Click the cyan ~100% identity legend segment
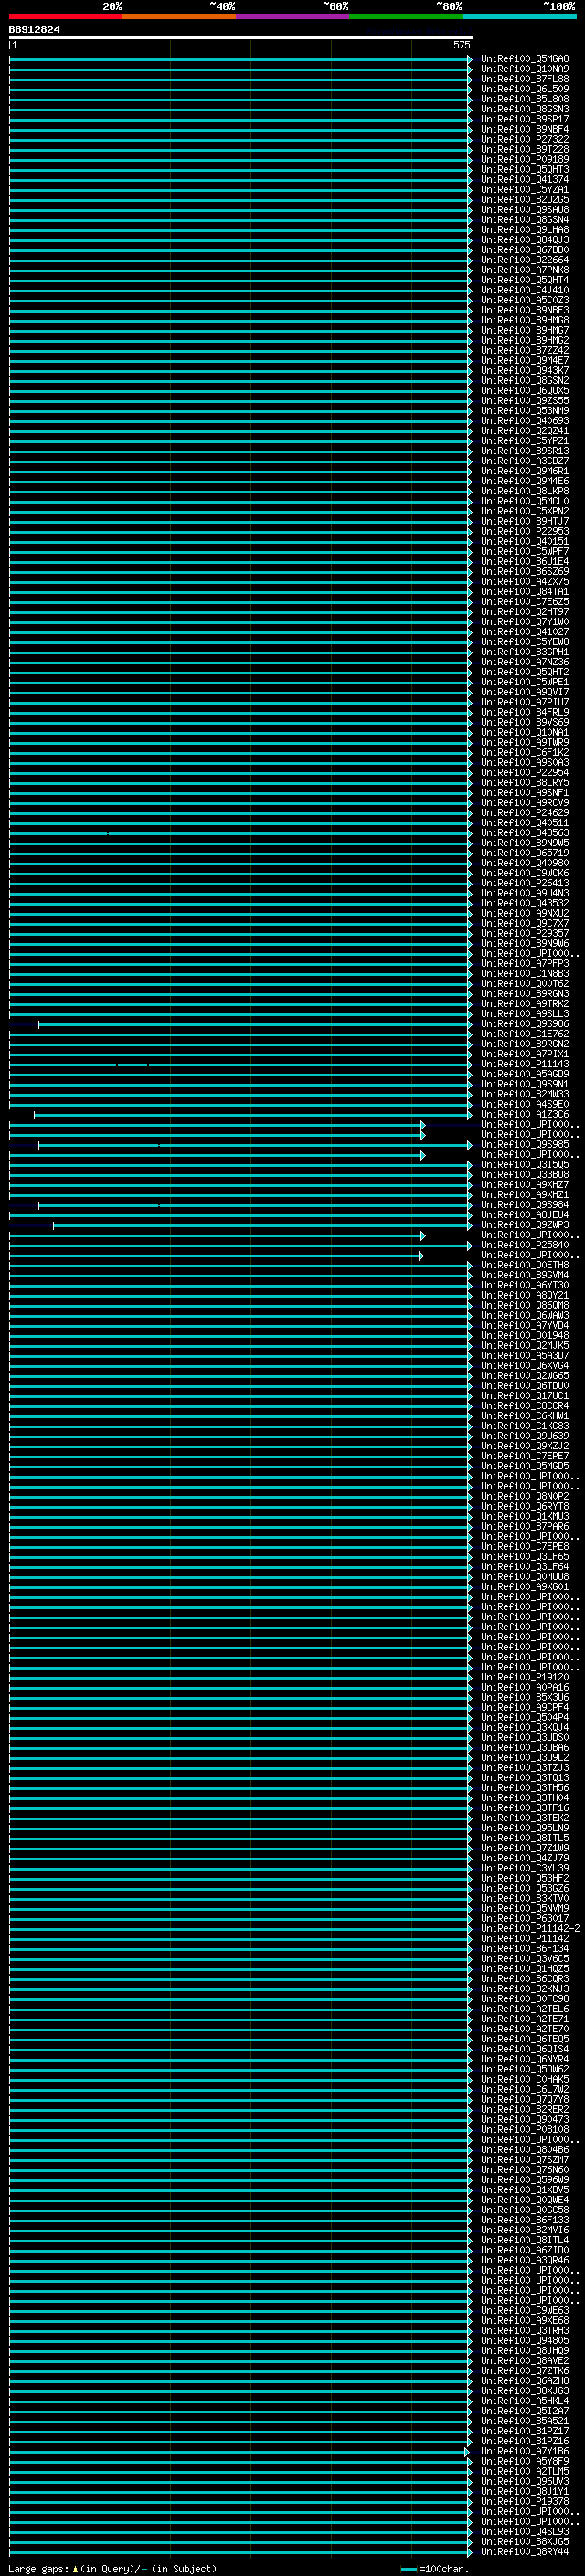The height and width of the screenshot is (2576, 585). coord(519,16)
